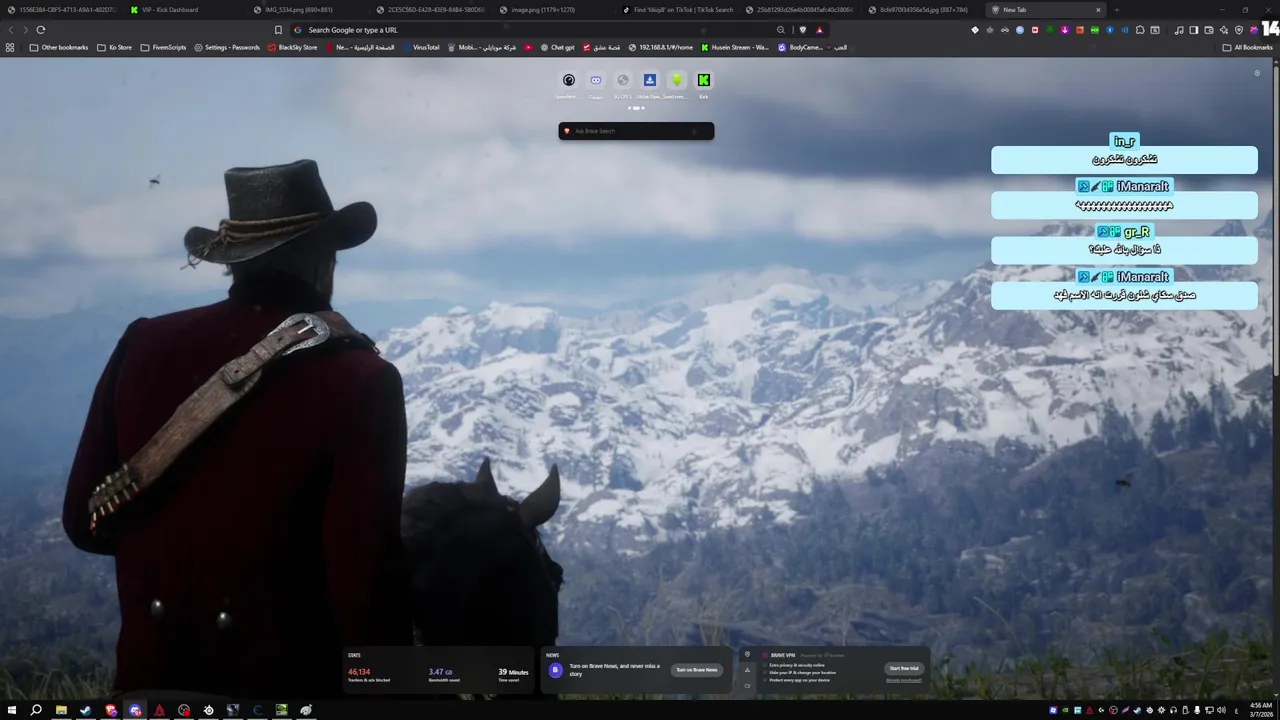This screenshot has width=1280, height=720.
Task: Open the TikTok Downloader top site shortcut
Action: pos(650,85)
